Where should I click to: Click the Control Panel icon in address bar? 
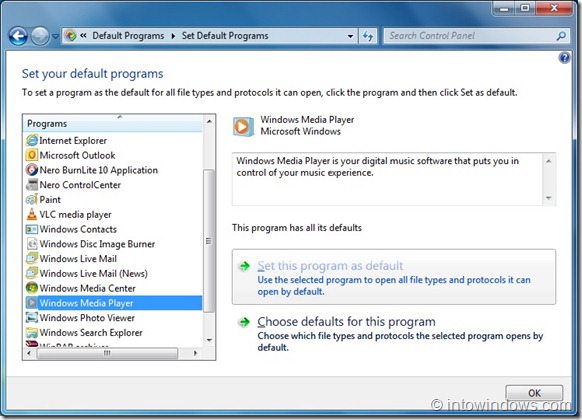pyautogui.click(x=70, y=36)
